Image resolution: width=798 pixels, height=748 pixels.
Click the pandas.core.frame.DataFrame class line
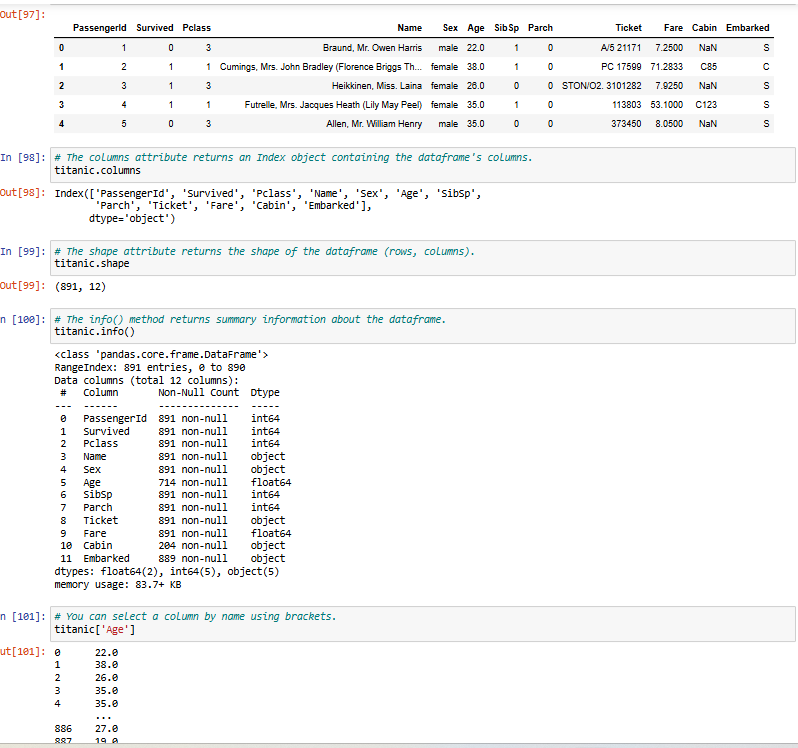(161, 354)
